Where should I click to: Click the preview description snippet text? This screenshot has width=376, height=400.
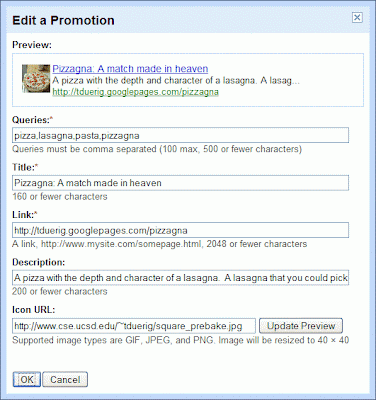click(176, 80)
